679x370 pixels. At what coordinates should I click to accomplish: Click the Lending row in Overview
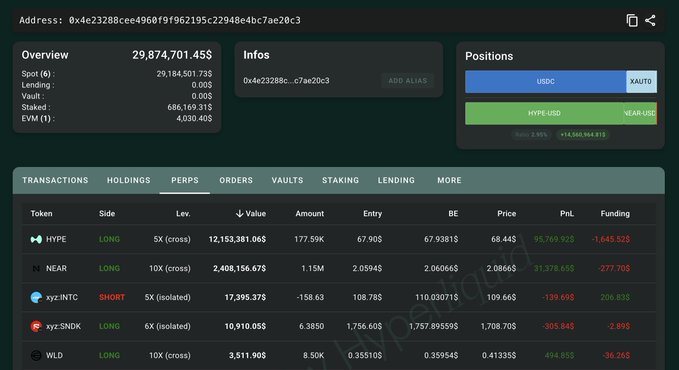117,85
